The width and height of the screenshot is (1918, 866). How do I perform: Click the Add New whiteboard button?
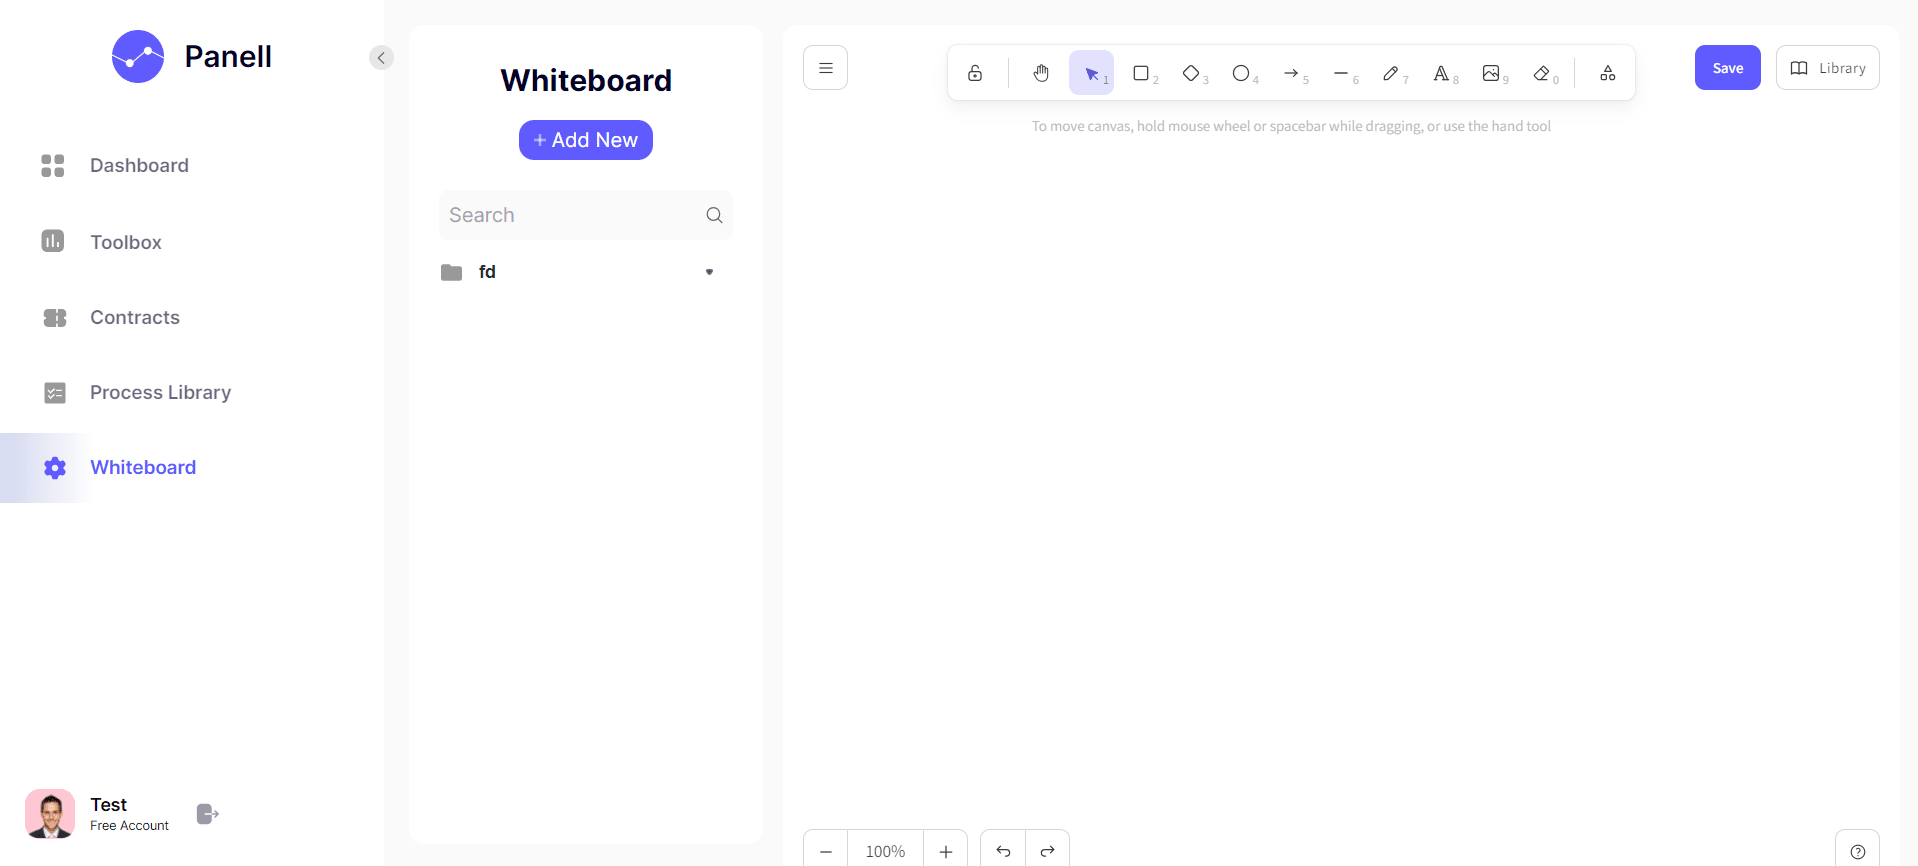[x=585, y=140]
